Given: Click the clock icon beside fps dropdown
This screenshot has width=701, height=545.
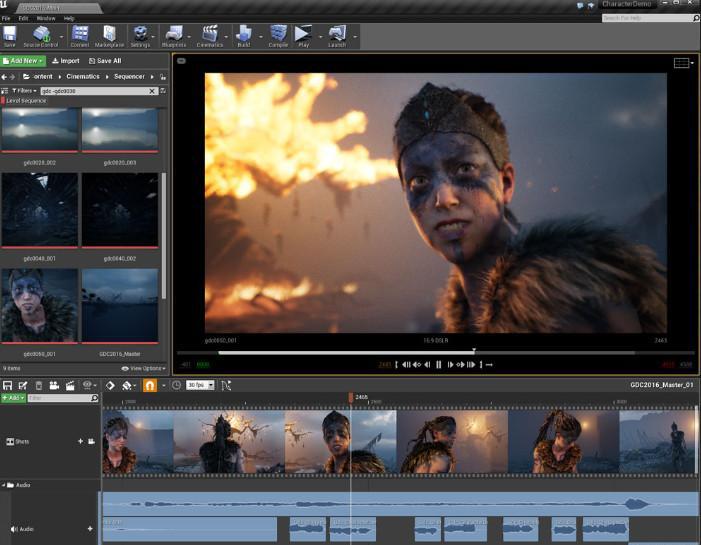Looking at the screenshot, I should pos(177,385).
